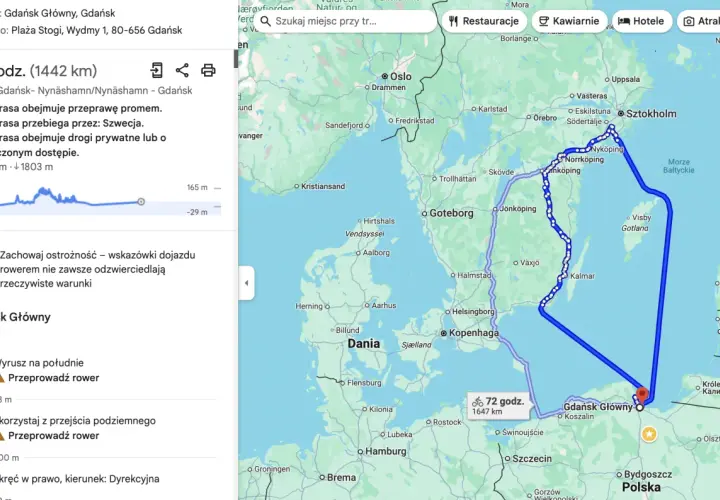Image resolution: width=720 pixels, height=500 pixels.
Task: Click the Kopenhaga city label
Action: coord(473,333)
